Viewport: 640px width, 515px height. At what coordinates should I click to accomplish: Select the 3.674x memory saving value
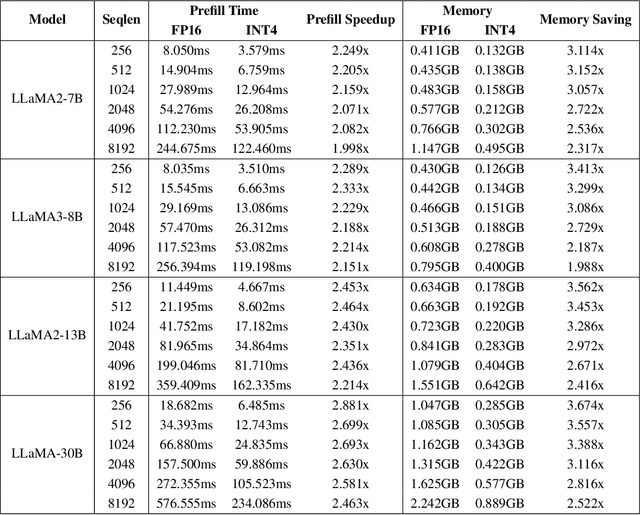pyautogui.click(x=584, y=403)
